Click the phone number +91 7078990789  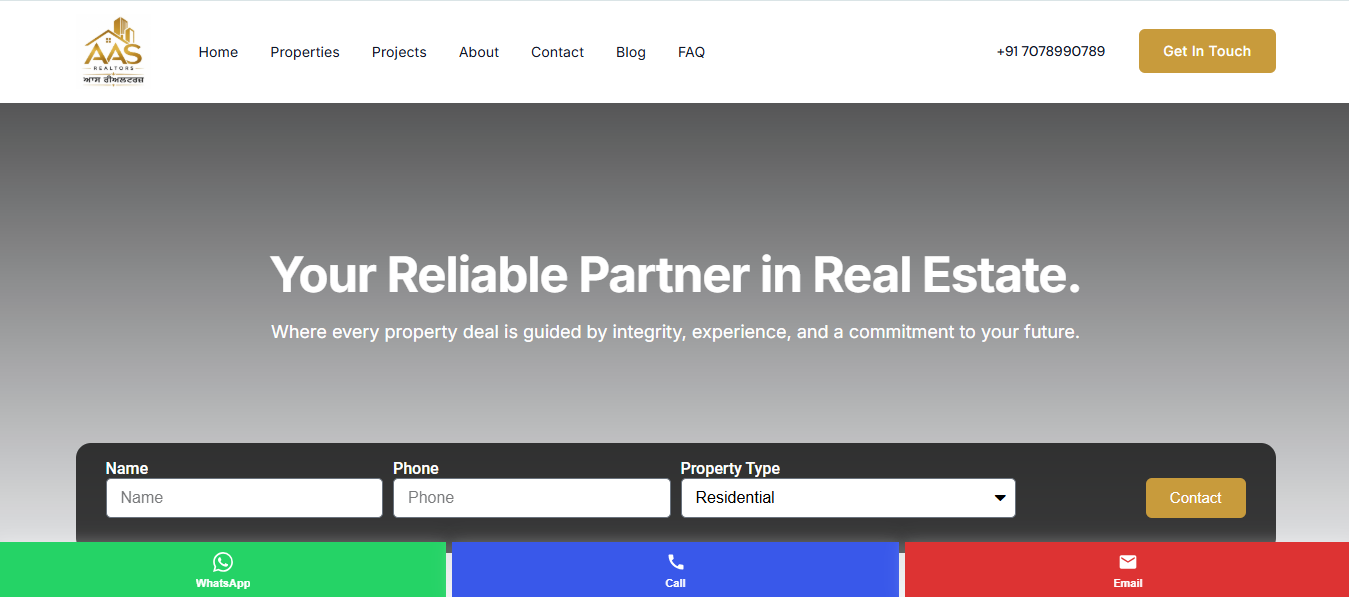tap(1051, 51)
